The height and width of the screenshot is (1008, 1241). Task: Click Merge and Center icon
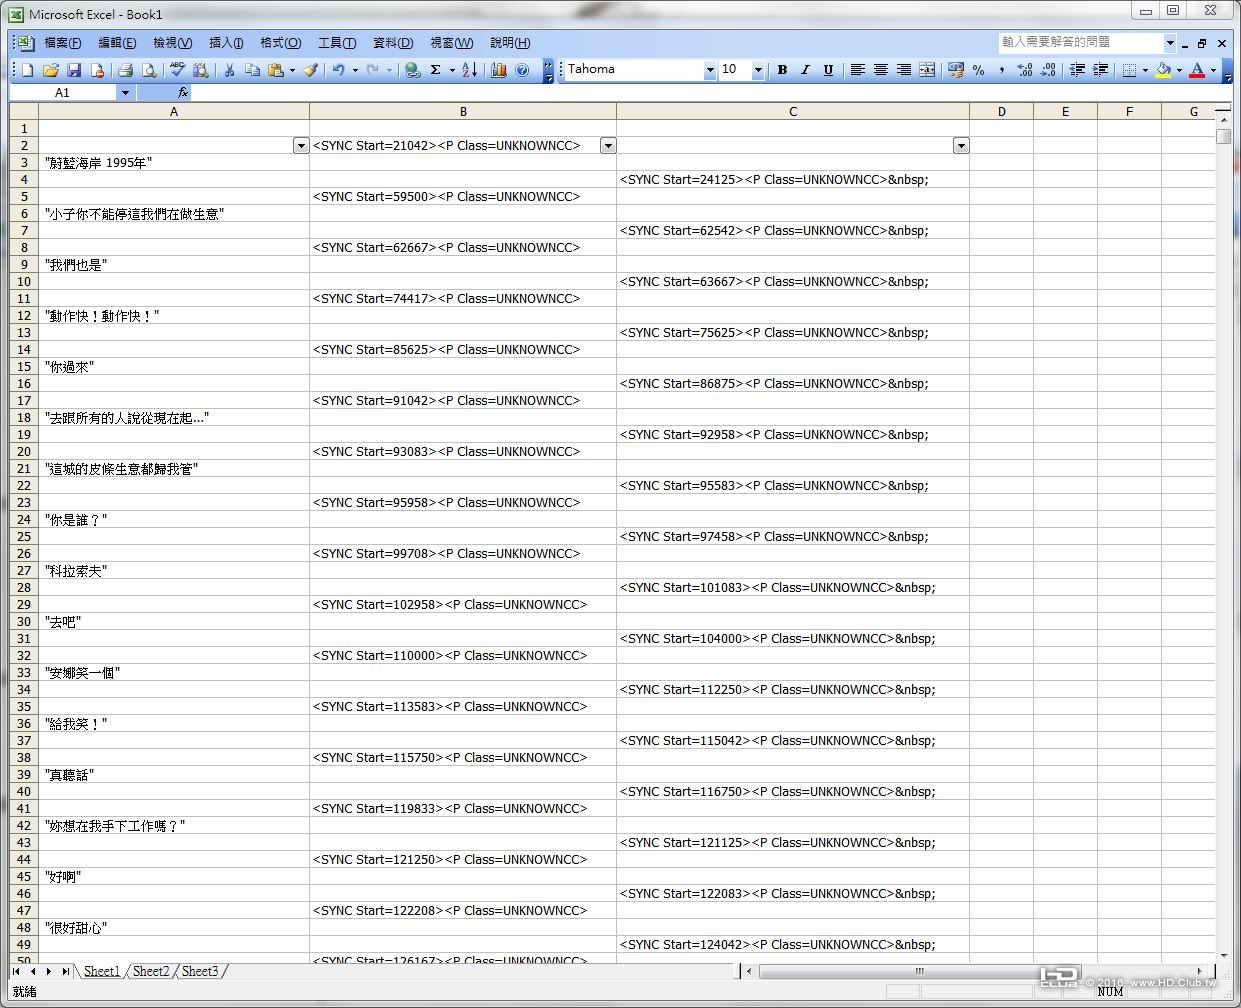(927, 70)
